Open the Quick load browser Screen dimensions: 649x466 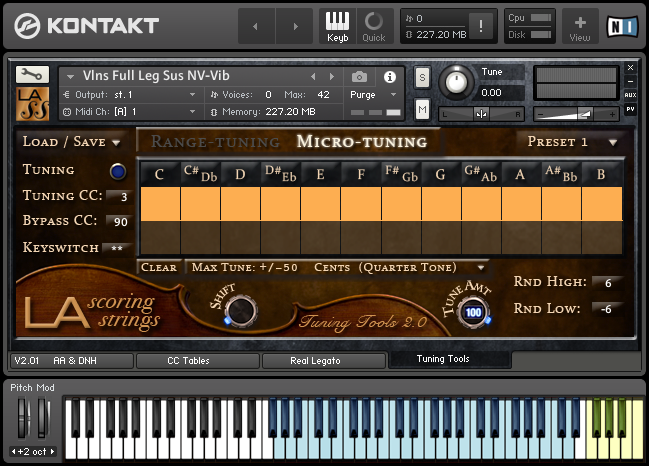click(374, 26)
